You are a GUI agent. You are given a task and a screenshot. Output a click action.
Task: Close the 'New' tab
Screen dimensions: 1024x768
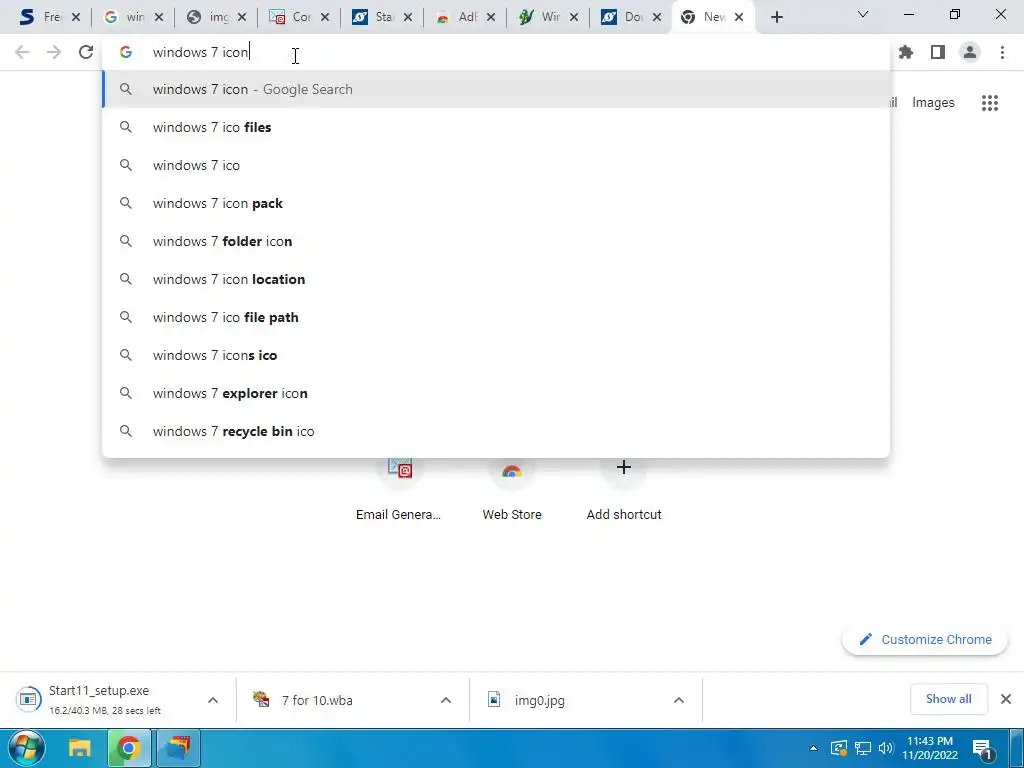point(739,18)
